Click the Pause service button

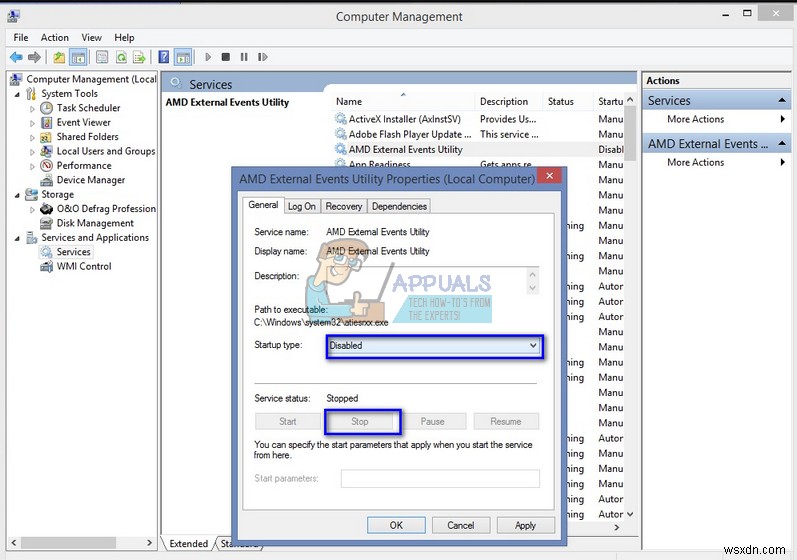433,421
